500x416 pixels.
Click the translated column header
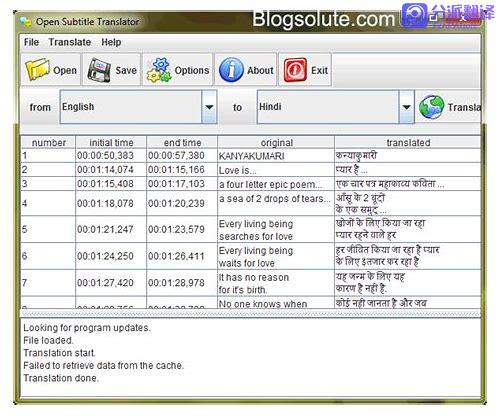[x=408, y=143]
